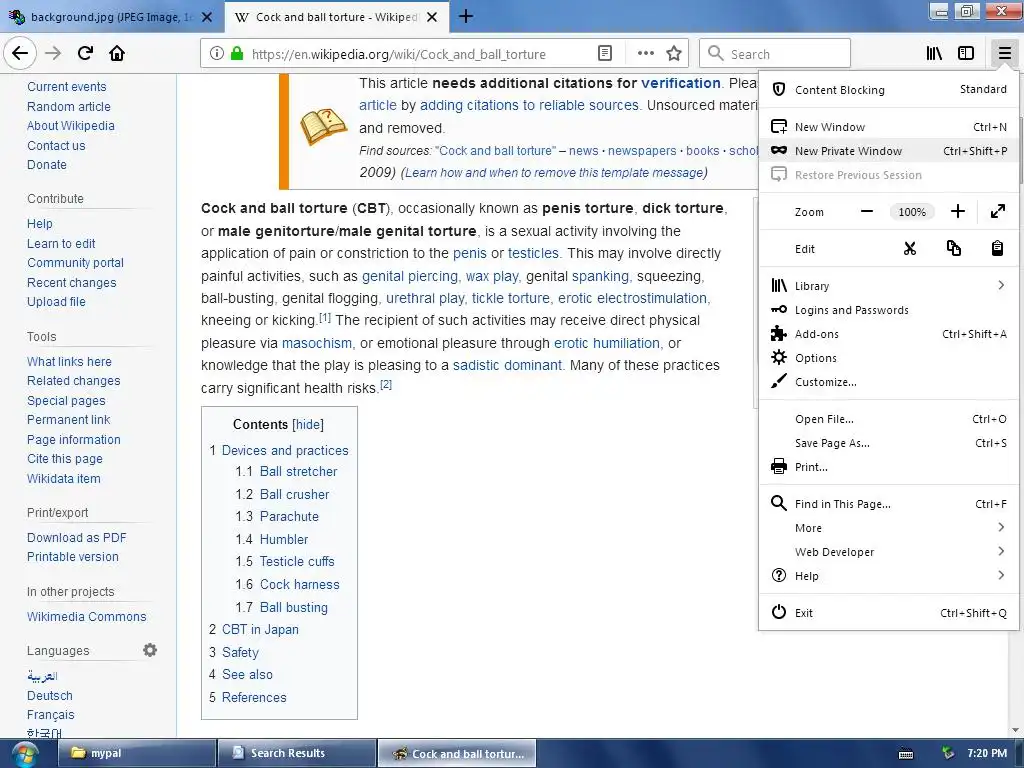Zoom out with the minus button
The width and height of the screenshot is (1024, 768).
point(867,212)
